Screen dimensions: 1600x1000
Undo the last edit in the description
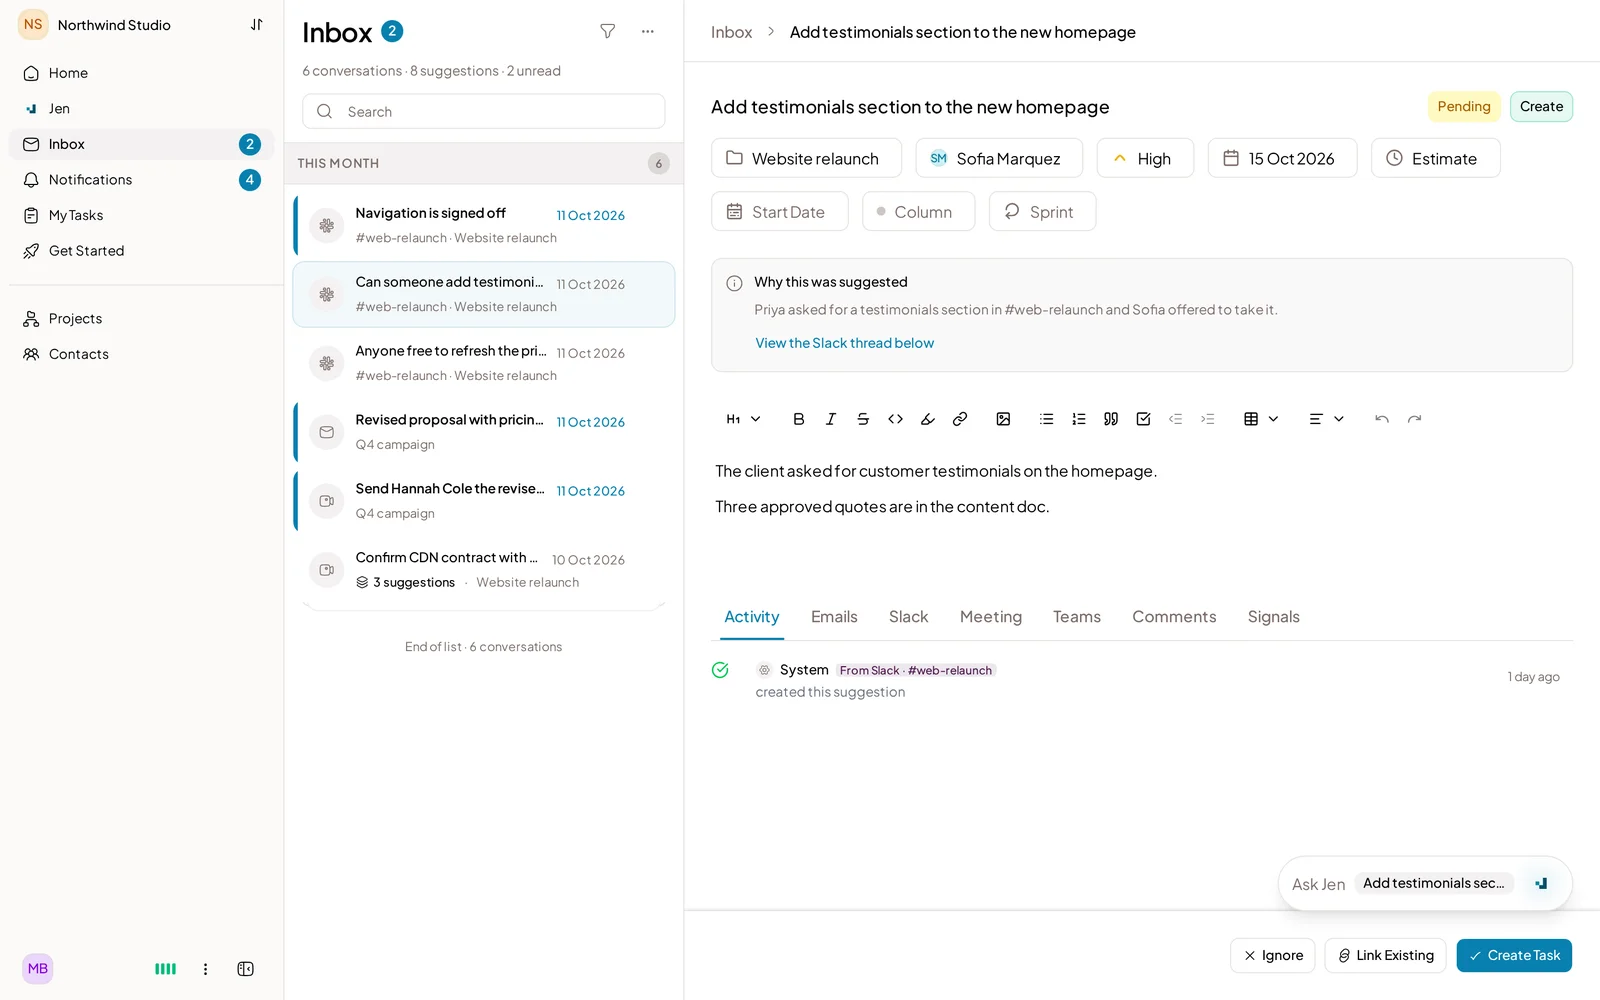coord(1382,419)
